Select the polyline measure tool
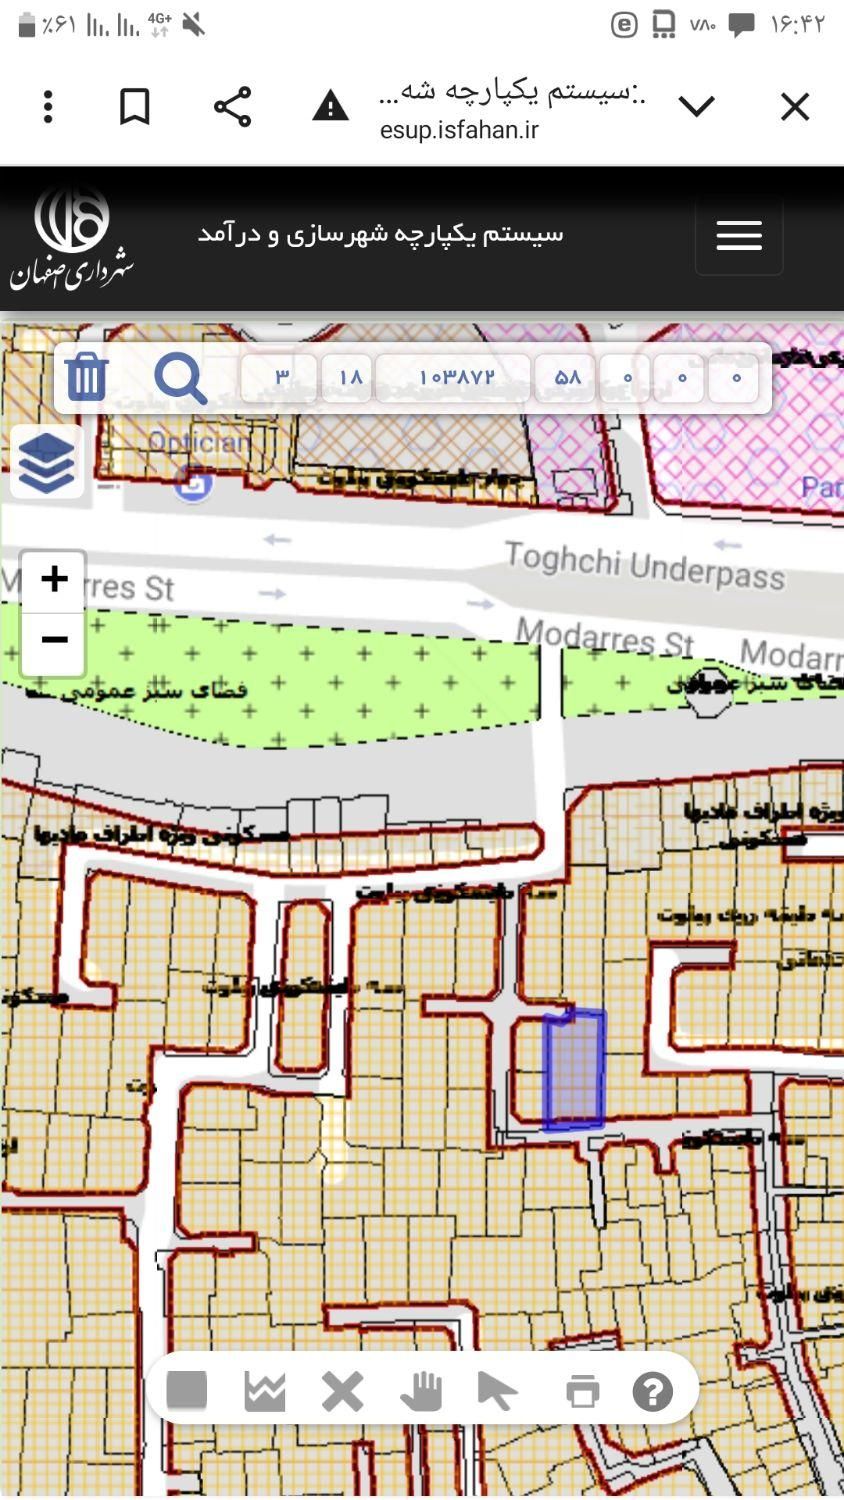Viewport: 844px width, 1500px height. tap(265, 1390)
